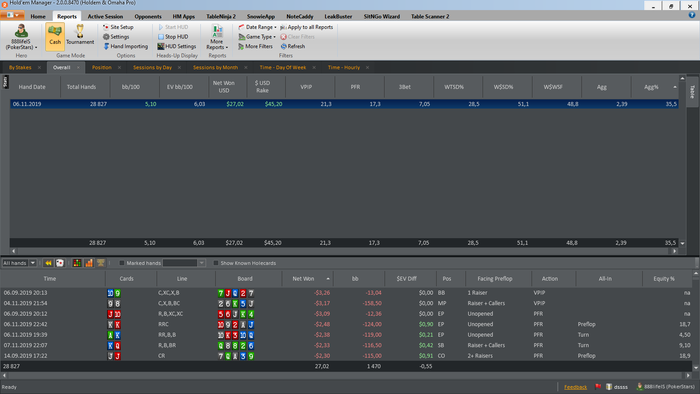Open TableNinja 2 tab
700x394 pixels.
[x=221, y=17]
